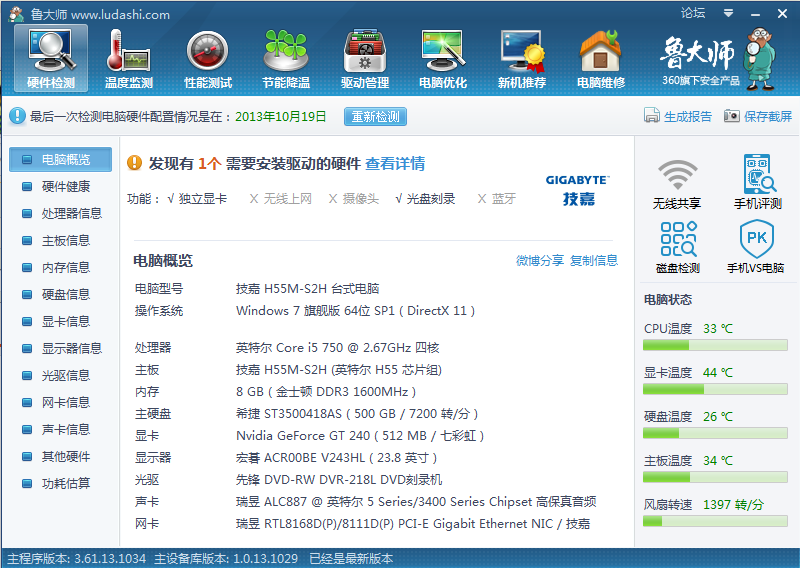The height and width of the screenshot is (568, 800).
Task: Open 新机推荐 new PC recommendations
Action: point(522,58)
